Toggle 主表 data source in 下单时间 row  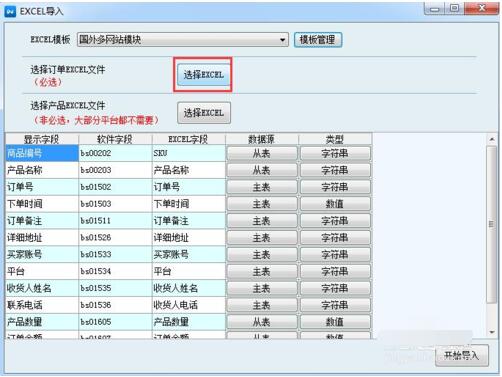pos(262,204)
